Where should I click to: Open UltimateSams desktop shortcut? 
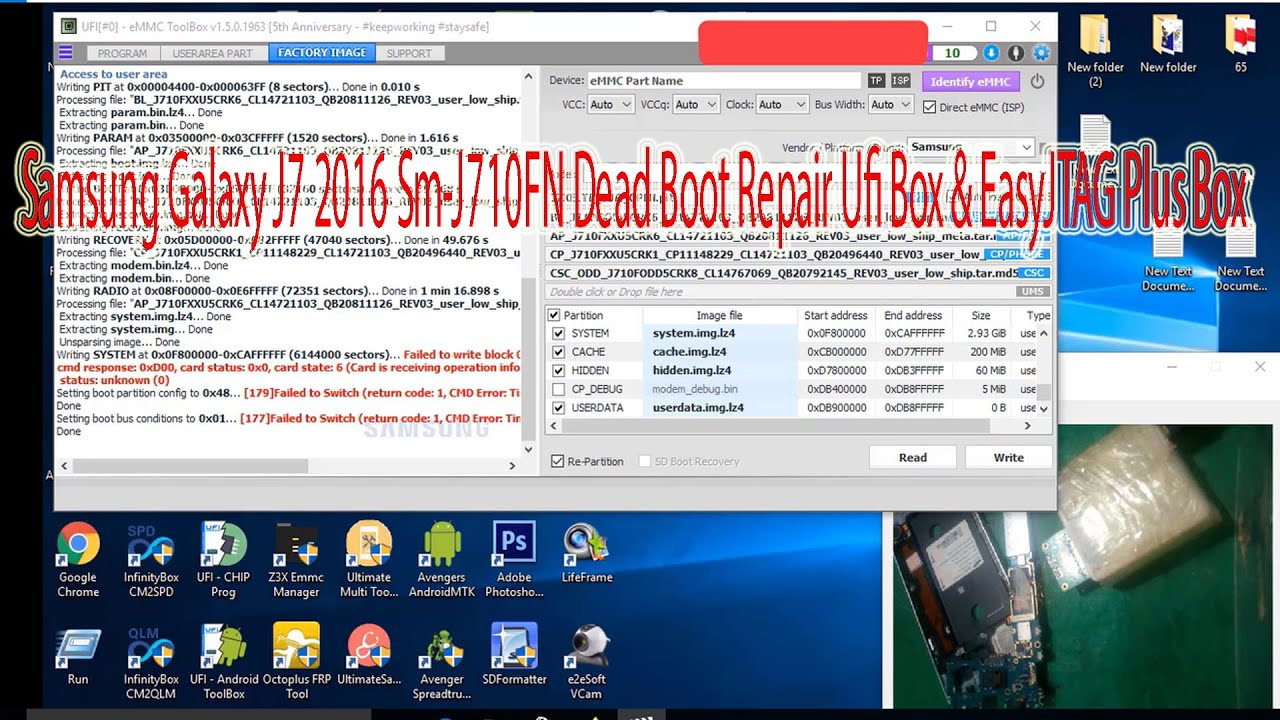coord(369,655)
